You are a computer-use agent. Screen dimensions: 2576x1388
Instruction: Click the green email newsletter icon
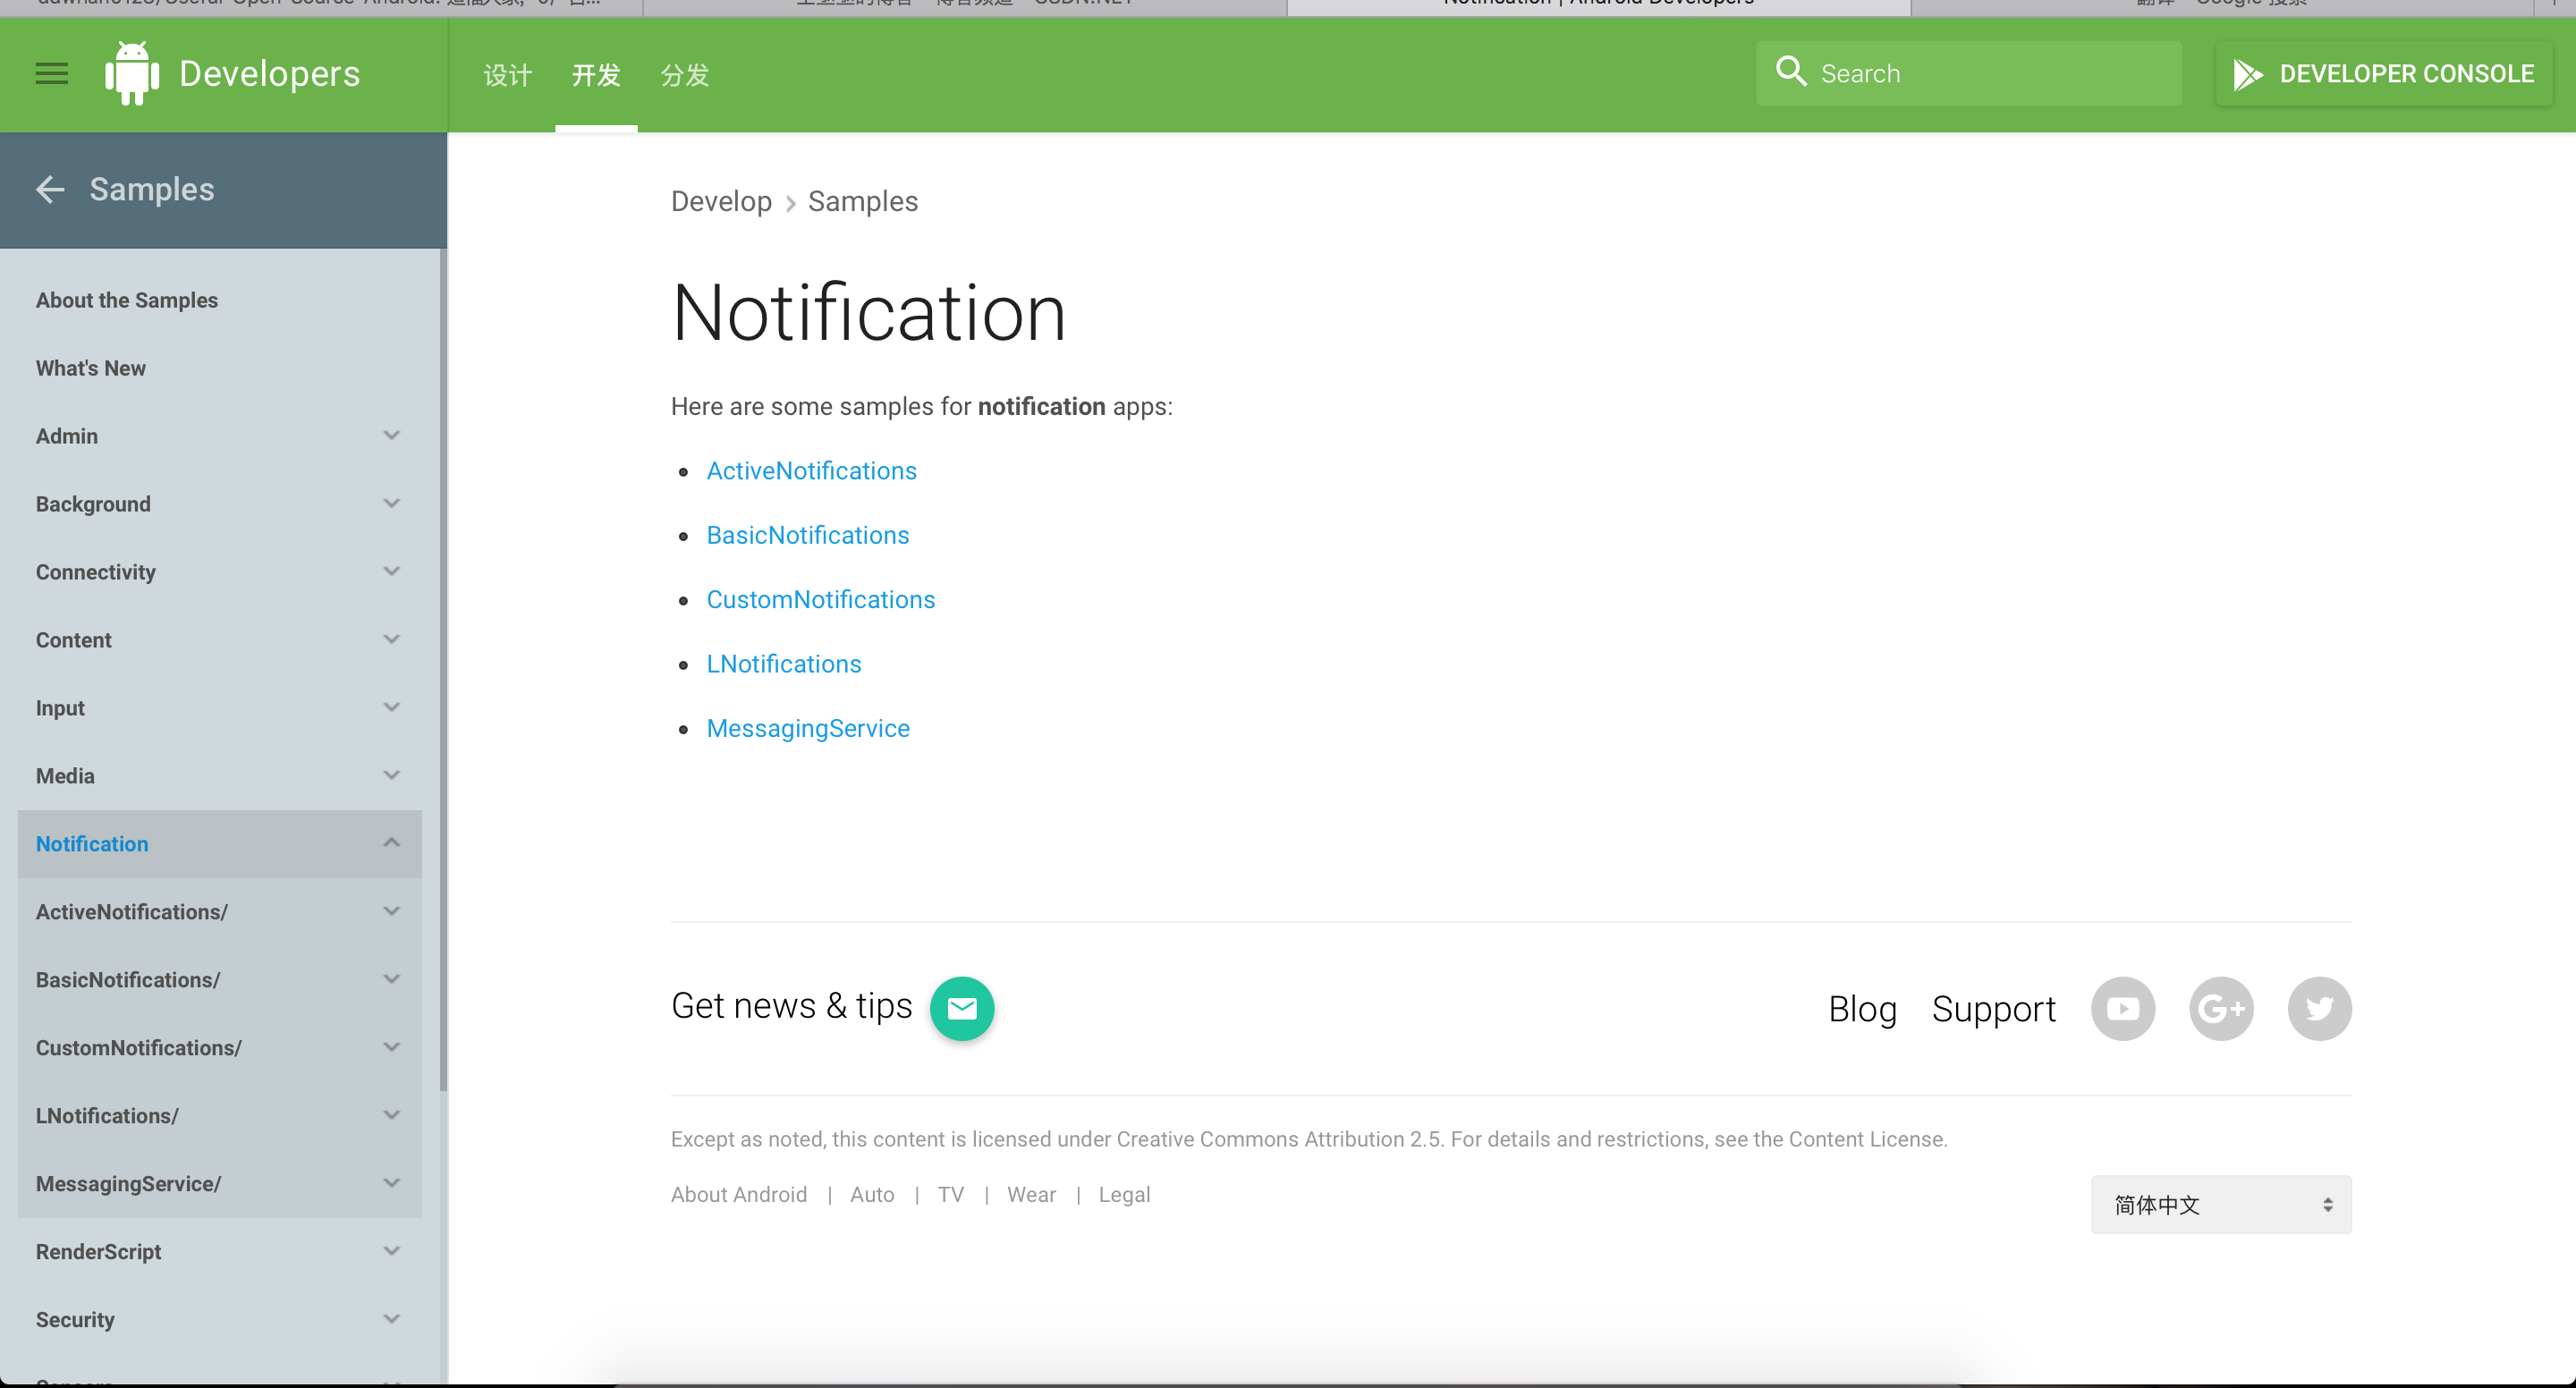(x=961, y=1008)
